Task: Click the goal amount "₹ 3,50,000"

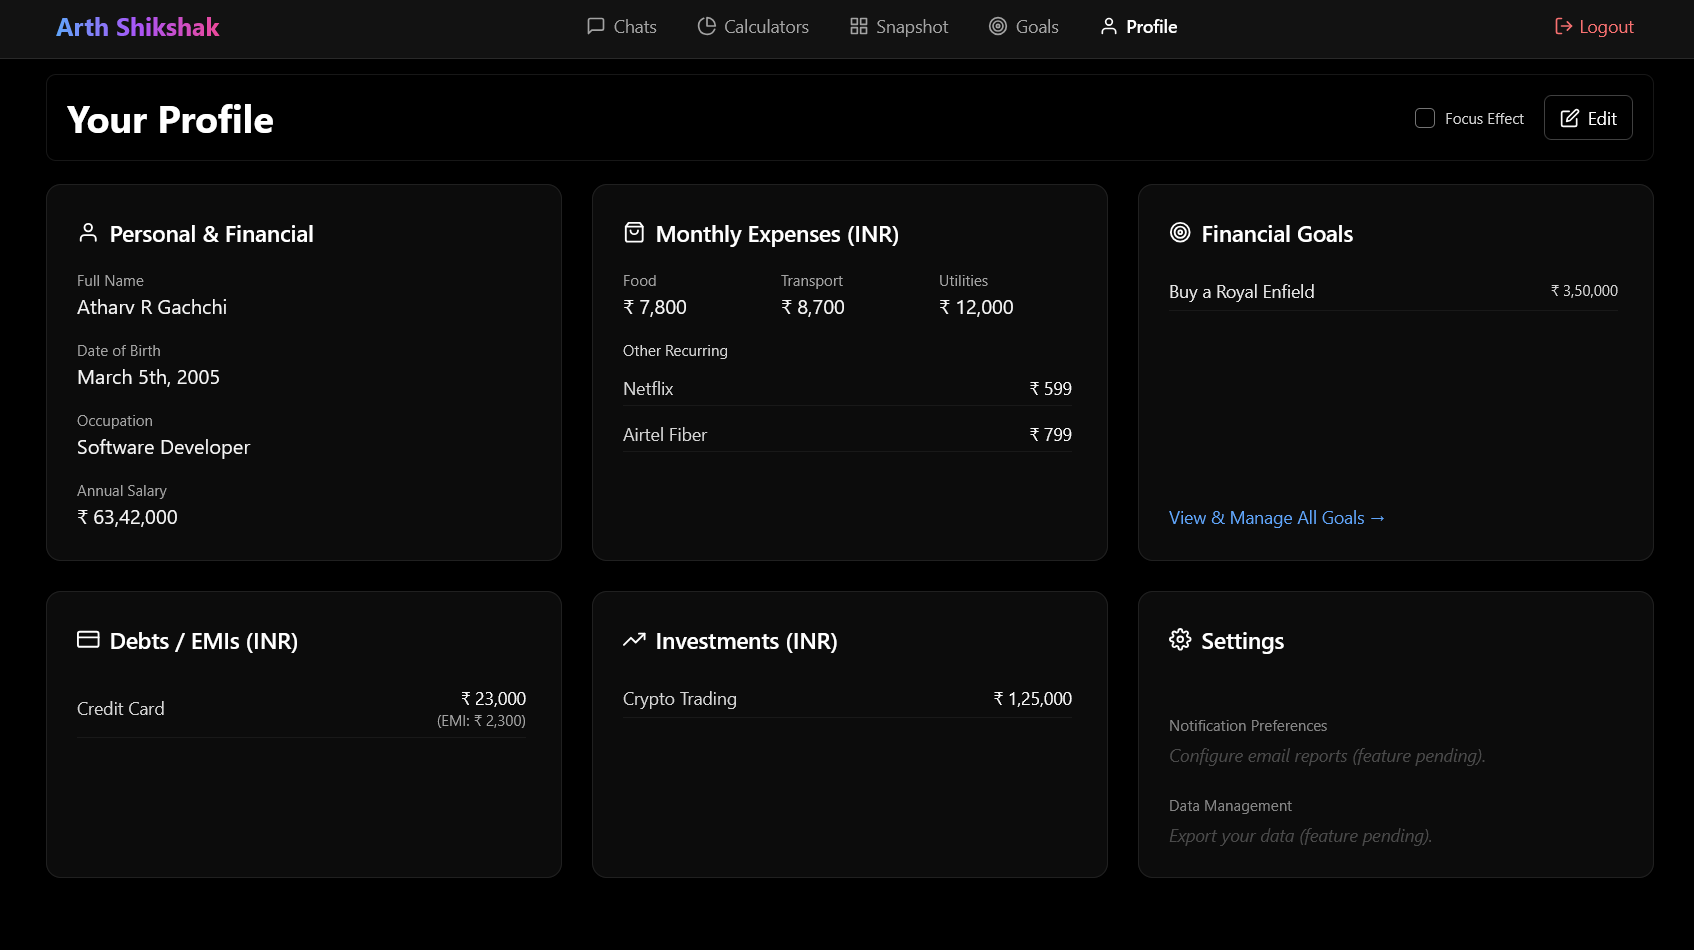Action: (1584, 291)
